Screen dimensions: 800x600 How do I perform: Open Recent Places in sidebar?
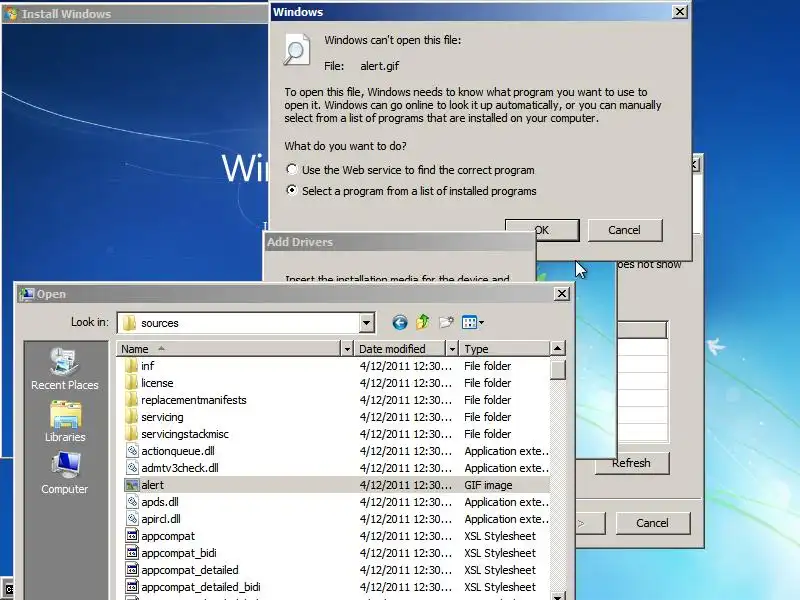tap(65, 368)
